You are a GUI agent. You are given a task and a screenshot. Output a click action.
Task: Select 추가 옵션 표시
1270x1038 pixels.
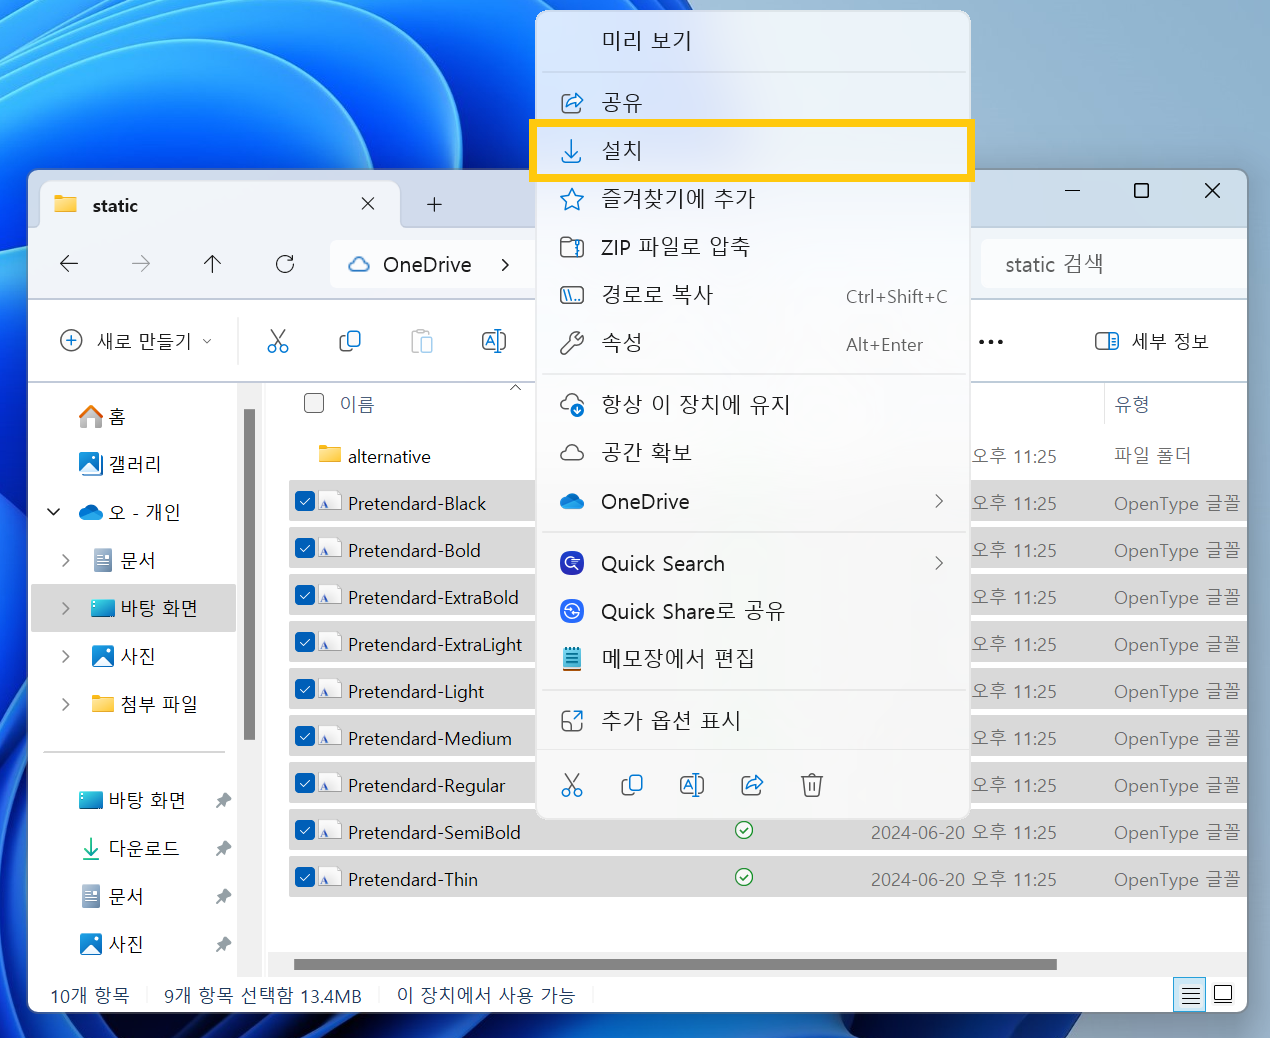tap(753, 721)
